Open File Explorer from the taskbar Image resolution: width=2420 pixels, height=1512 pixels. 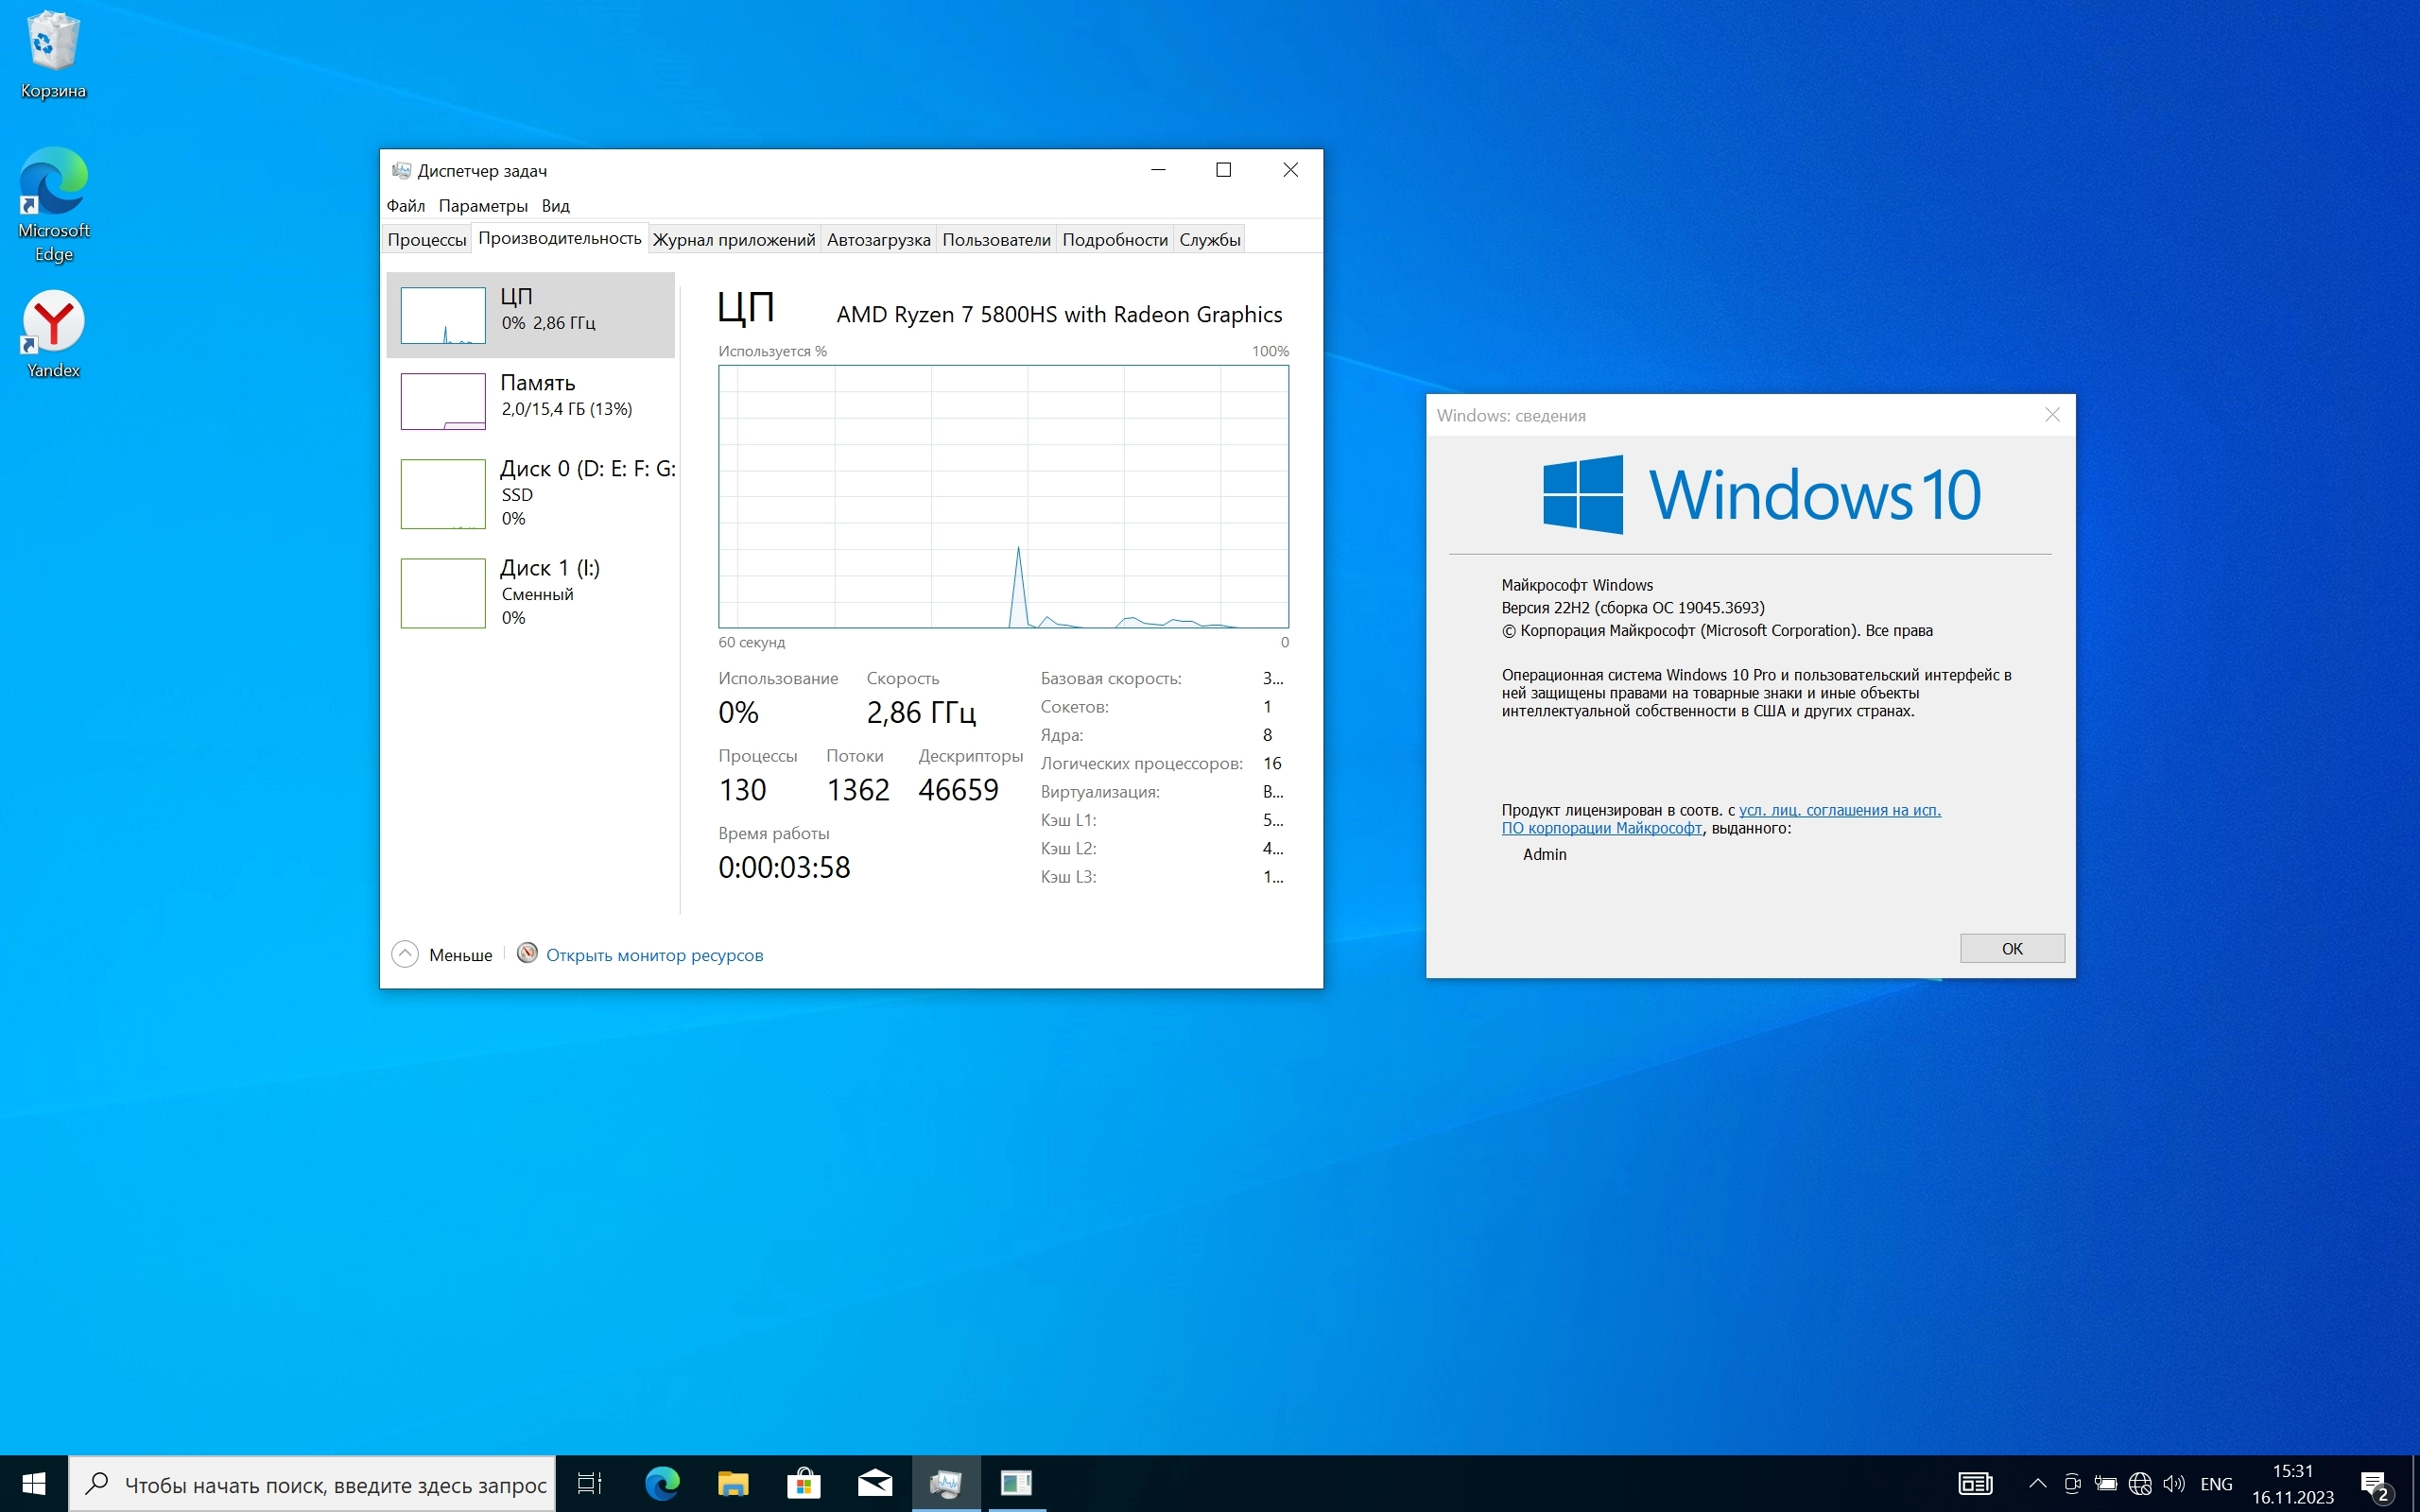[x=733, y=1483]
